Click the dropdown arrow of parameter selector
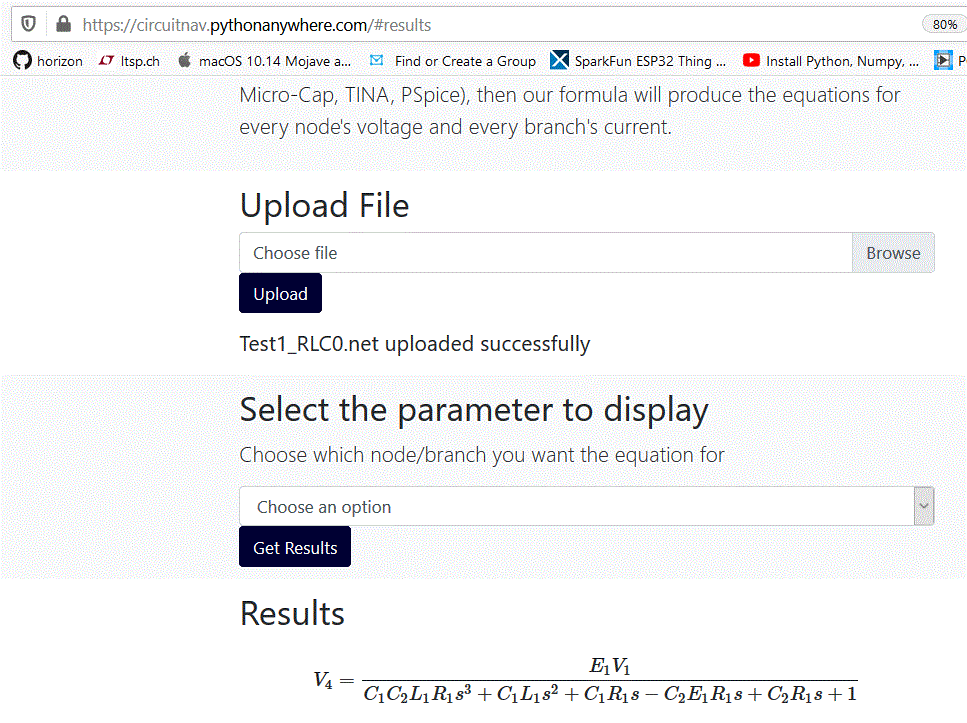 (x=923, y=506)
